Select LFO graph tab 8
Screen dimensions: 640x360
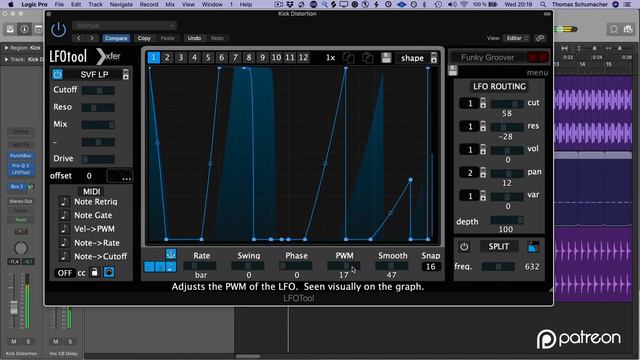pyautogui.click(x=249, y=58)
